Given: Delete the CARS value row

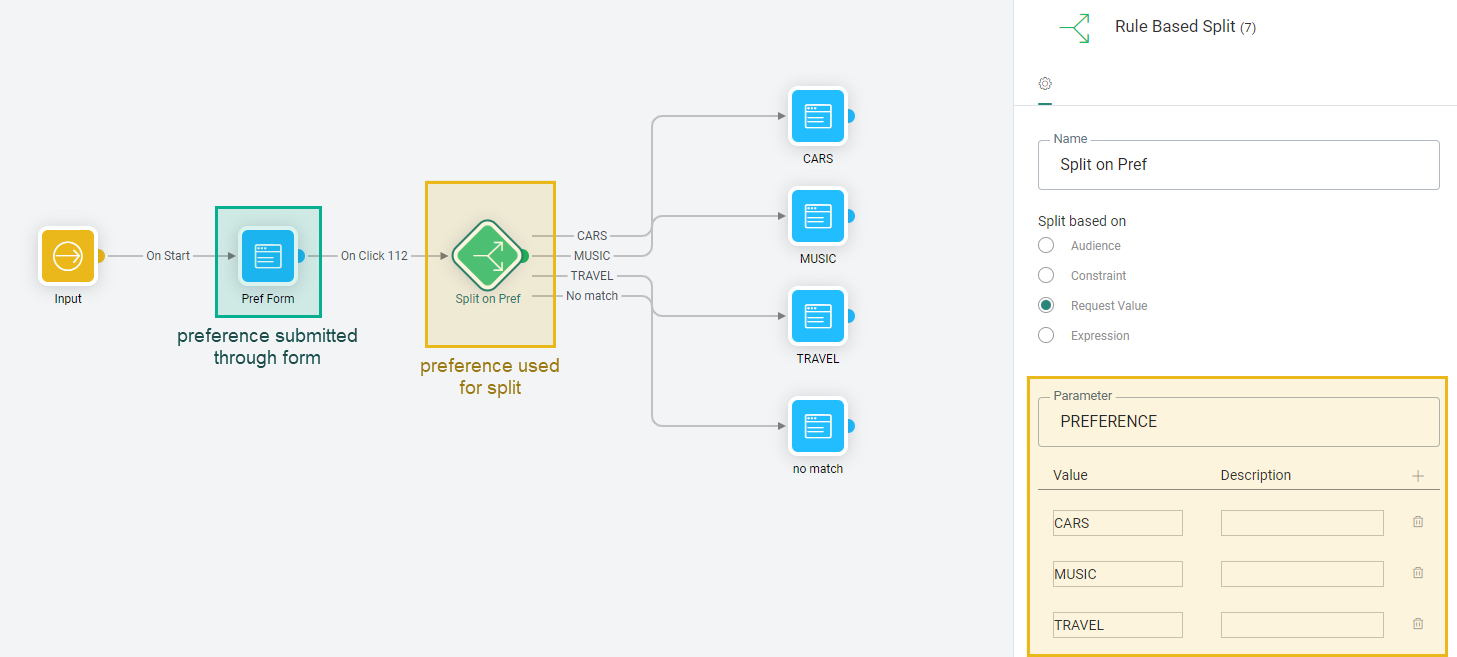Looking at the screenshot, I should tap(1417, 522).
